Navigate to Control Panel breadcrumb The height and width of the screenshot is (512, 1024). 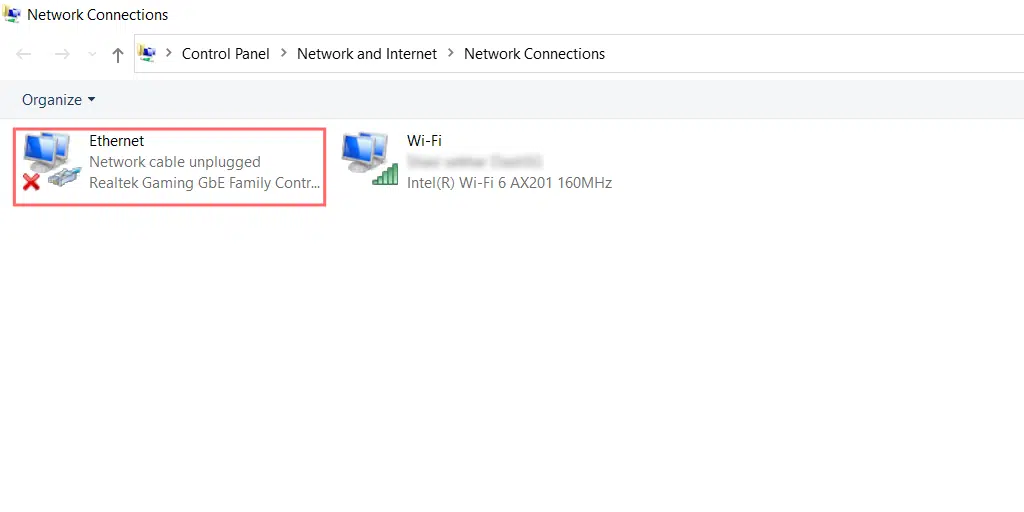click(x=225, y=54)
